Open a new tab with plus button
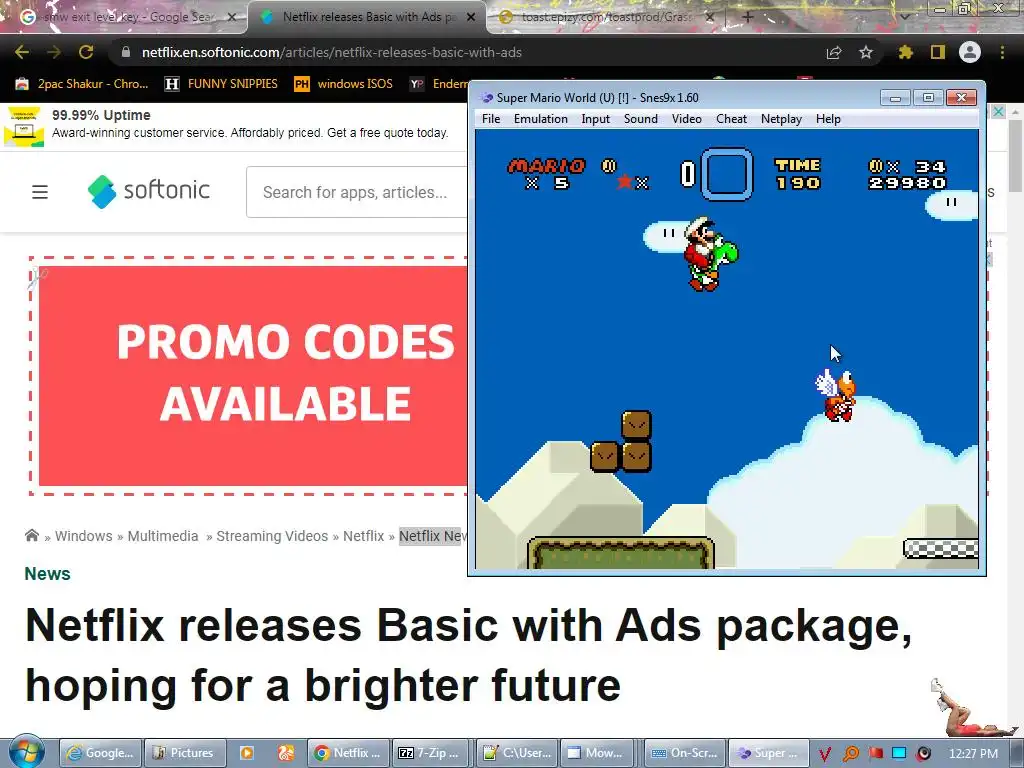 pos(748,17)
